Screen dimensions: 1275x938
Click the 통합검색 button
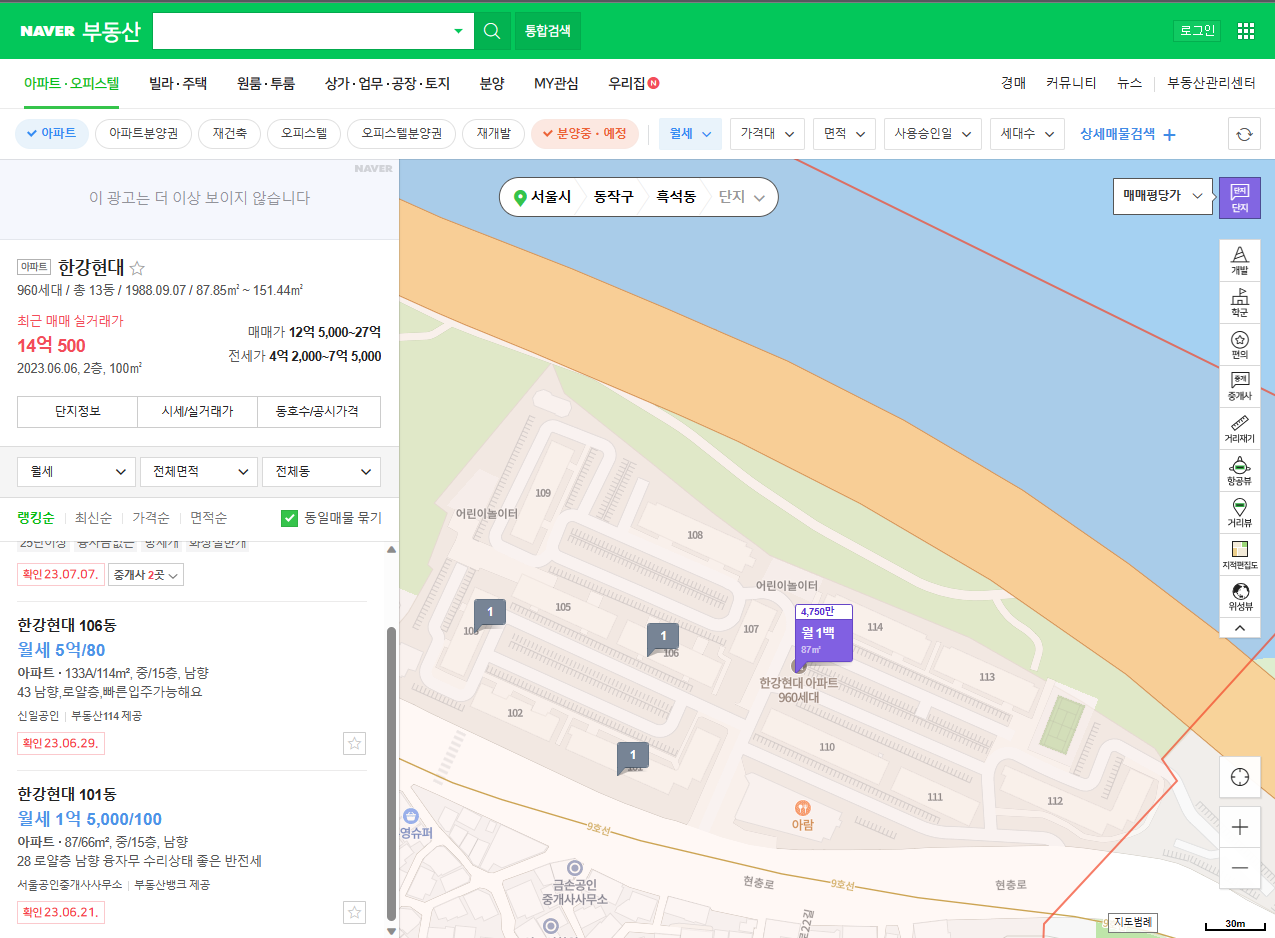[547, 31]
